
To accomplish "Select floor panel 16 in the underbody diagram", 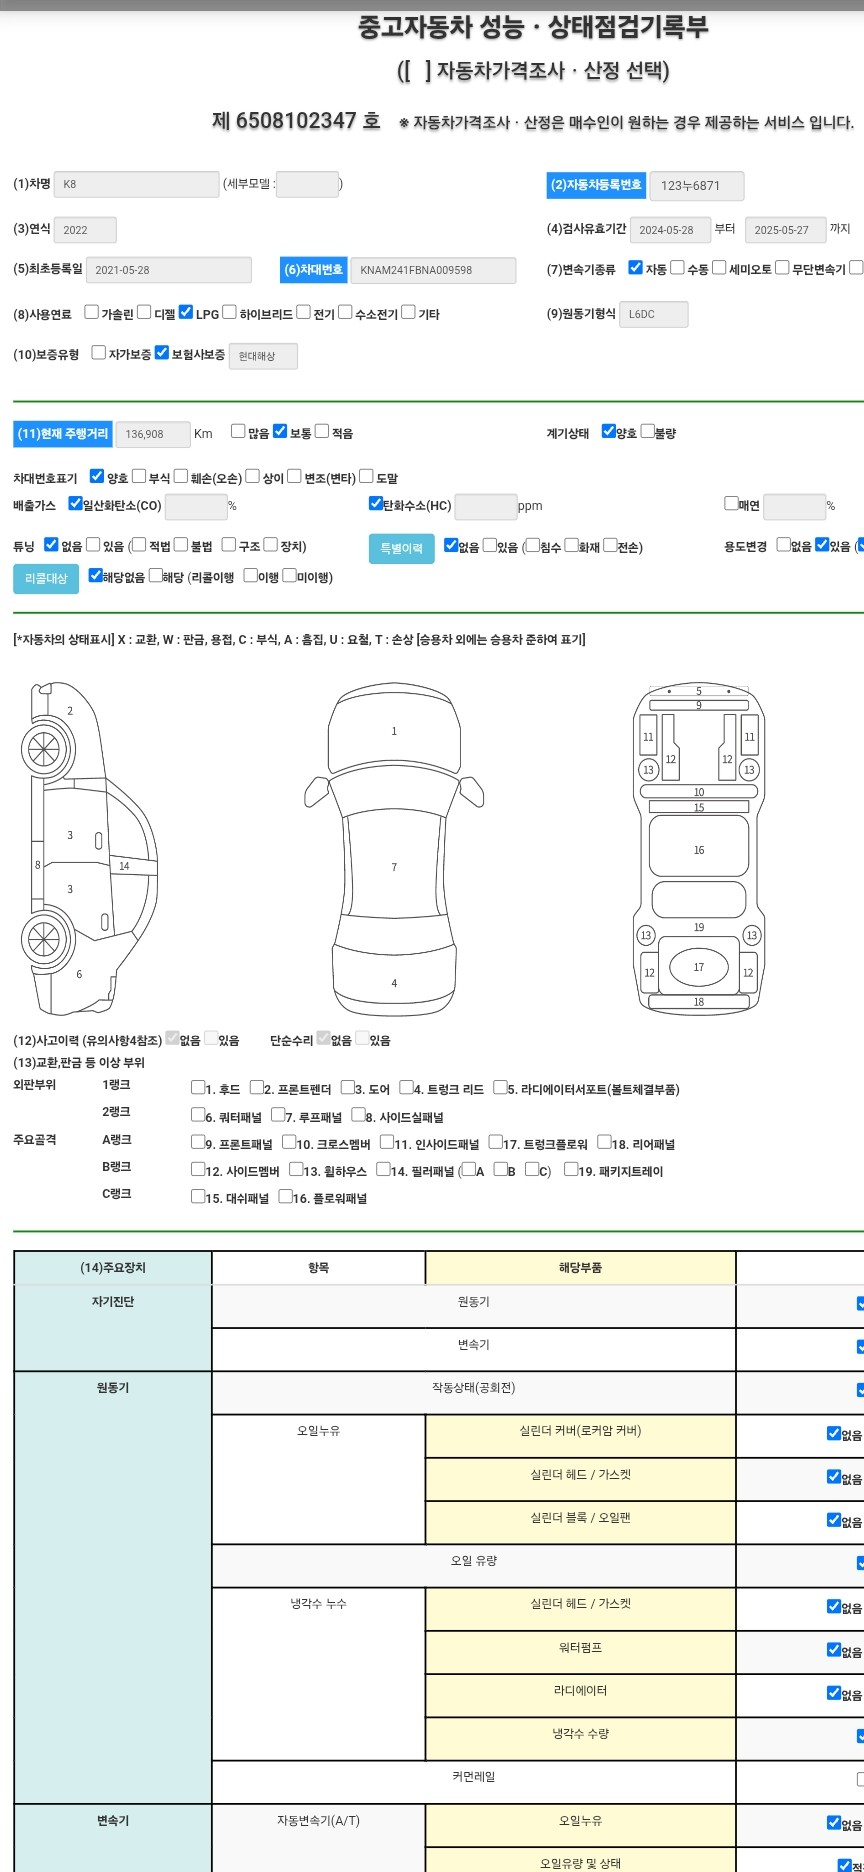I will [x=698, y=849].
